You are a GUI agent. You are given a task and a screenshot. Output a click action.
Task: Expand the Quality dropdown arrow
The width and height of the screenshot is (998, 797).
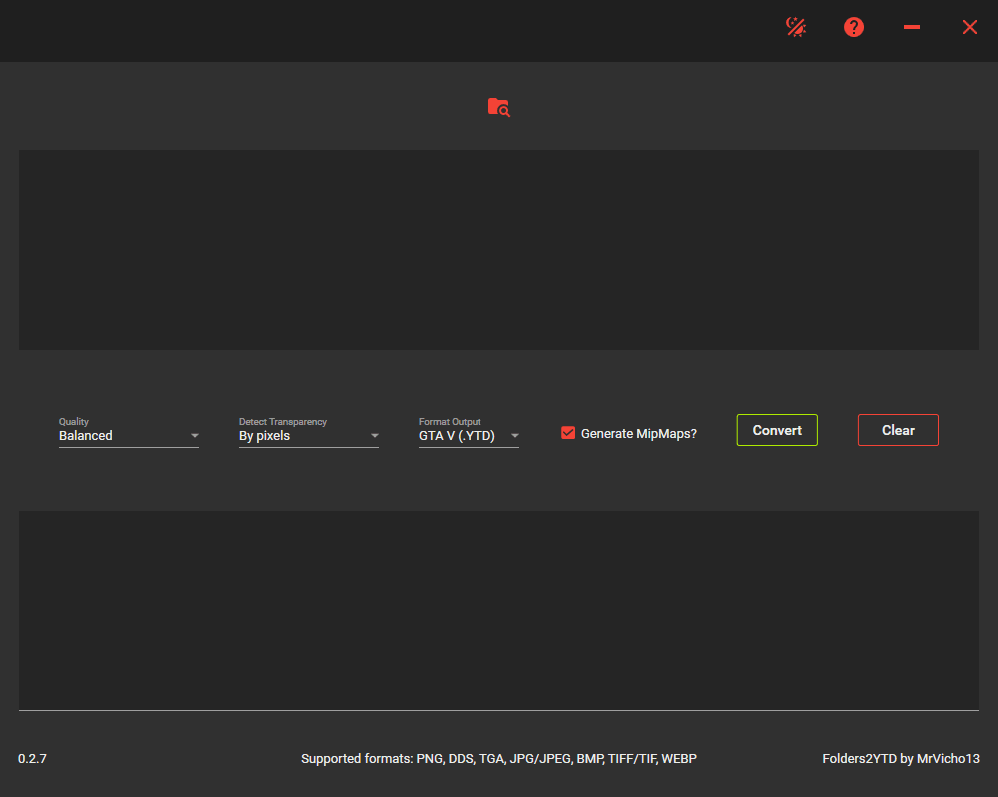195,436
